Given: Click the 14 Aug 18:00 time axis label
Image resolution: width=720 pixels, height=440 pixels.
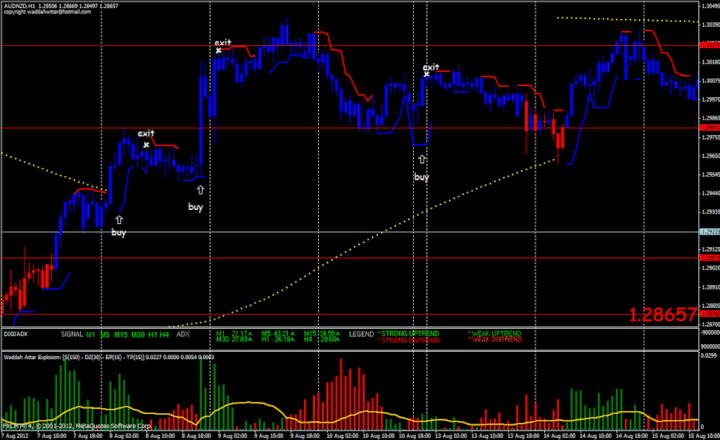Looking at the screenshot, I should click(x=631, y=435).
